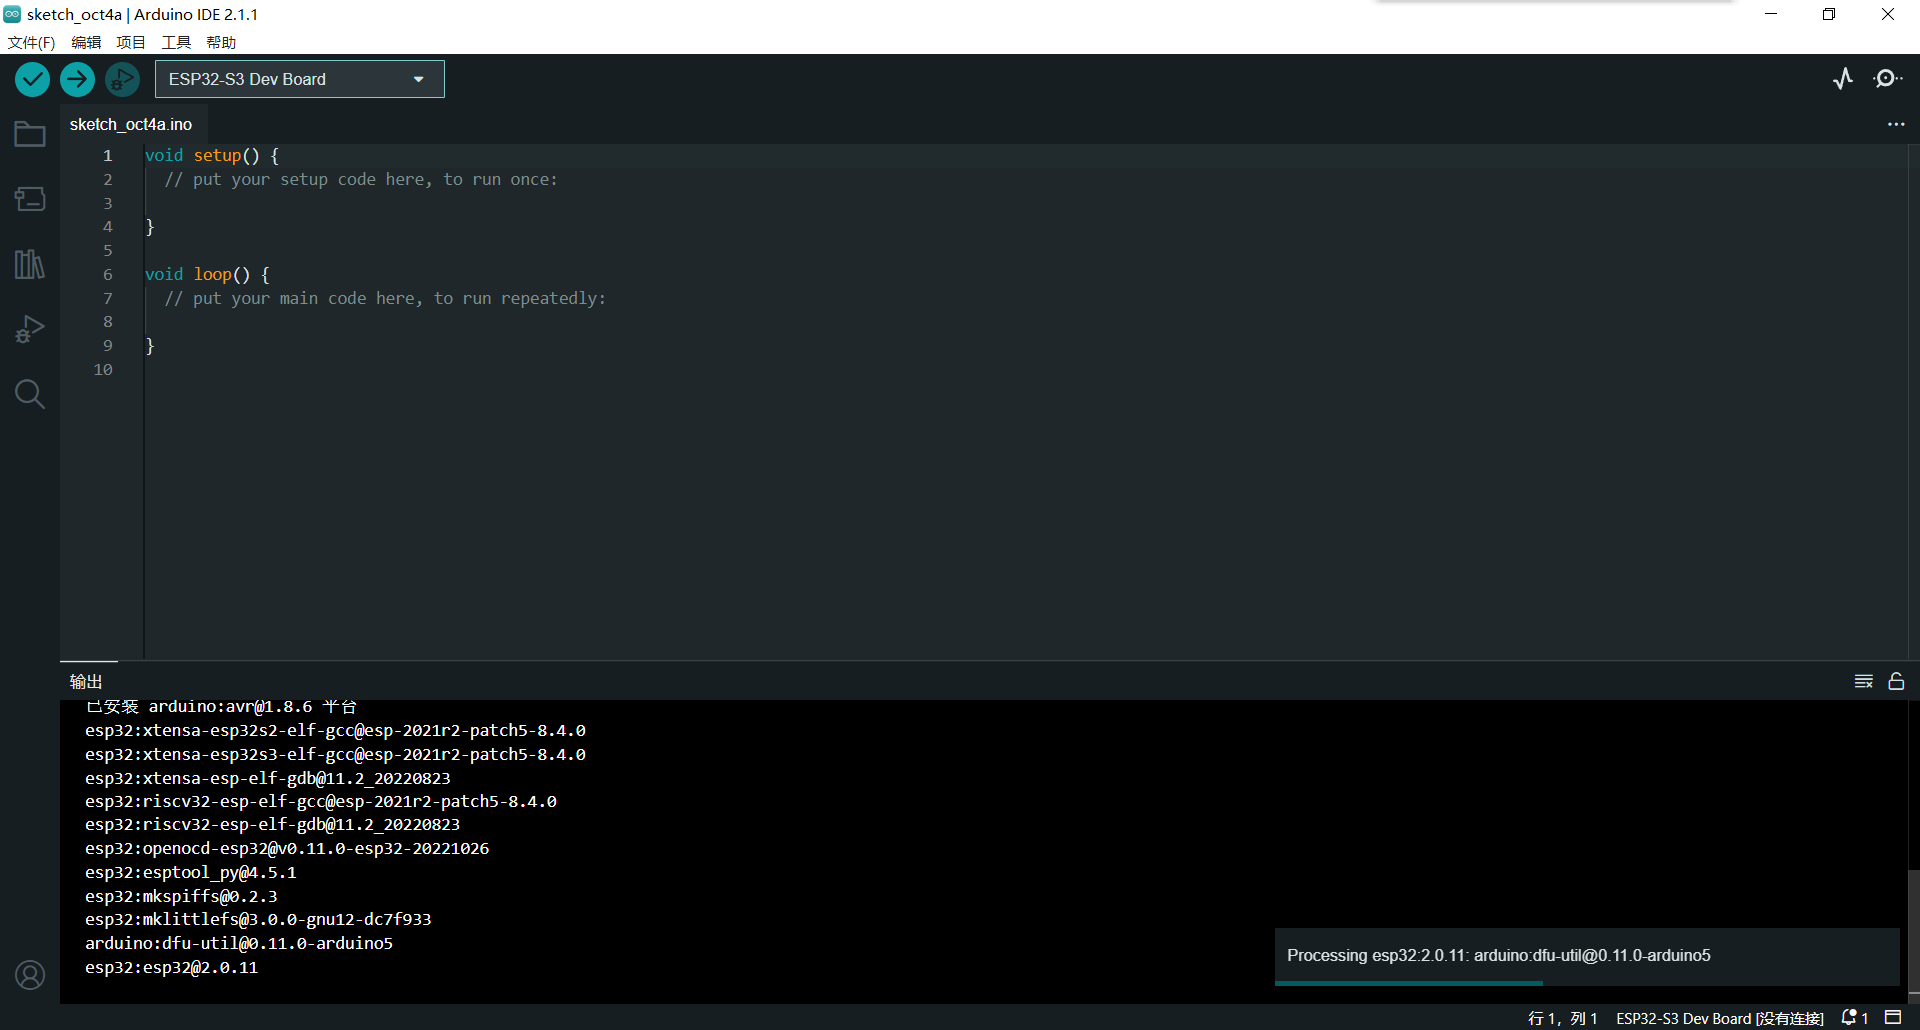Screen dimensions: 1920x1030
Task: Click the 'put your setup code here' comment
Action: [x=361, y=179]
